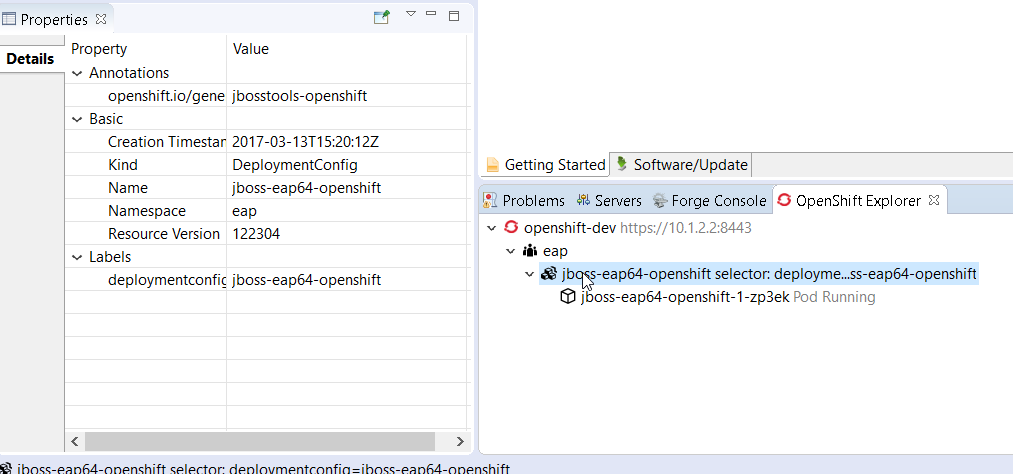Click the openshift-dev connection icon
This screenshot has height=474, width=1013.
(511, 228)
